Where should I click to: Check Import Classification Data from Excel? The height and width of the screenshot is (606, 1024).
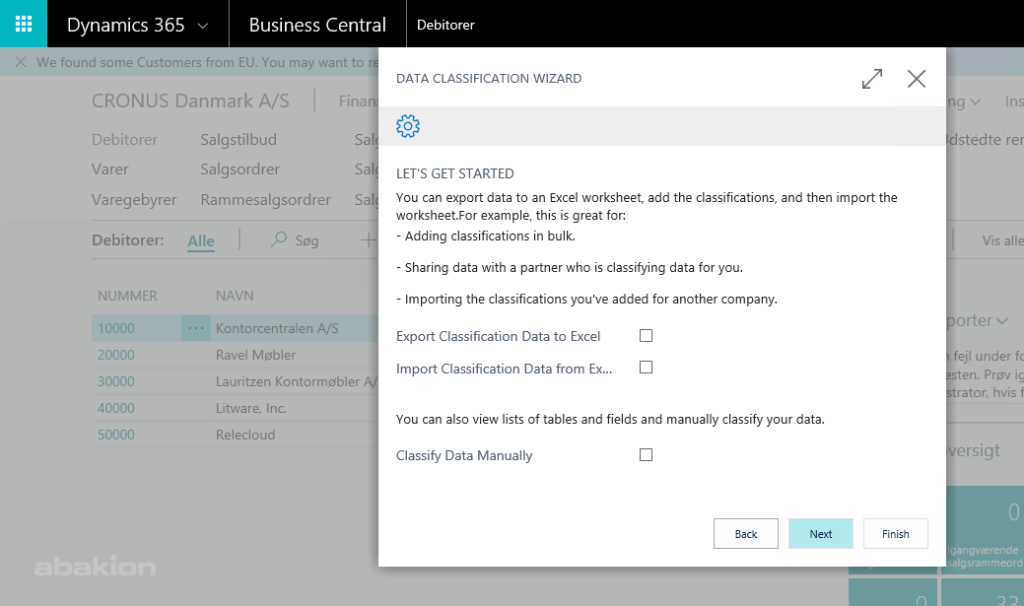tap(646, 368)
